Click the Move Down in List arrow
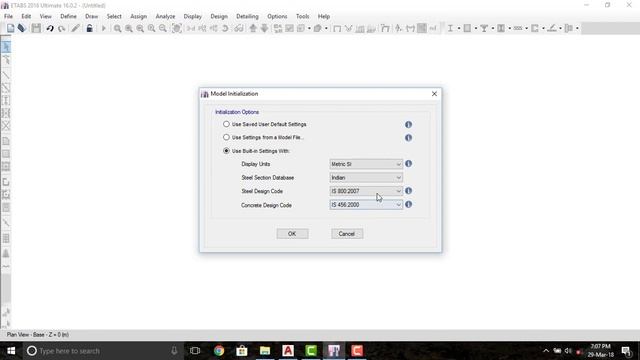Image resolution: width=640 pixels, height=360 pixels. pos(264,28)
